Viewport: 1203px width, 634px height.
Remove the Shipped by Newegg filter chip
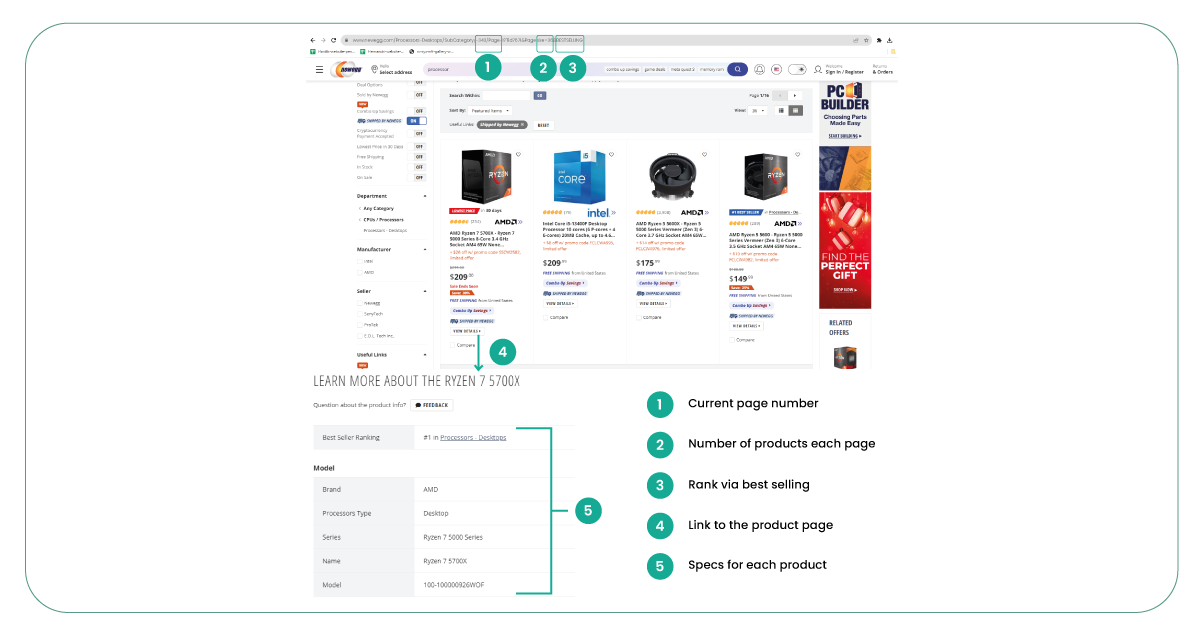[522, 125]
